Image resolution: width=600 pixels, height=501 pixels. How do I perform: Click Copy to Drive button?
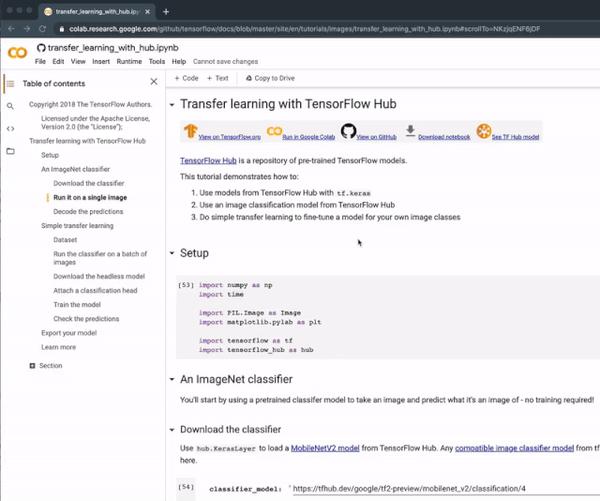pos(270,78)
